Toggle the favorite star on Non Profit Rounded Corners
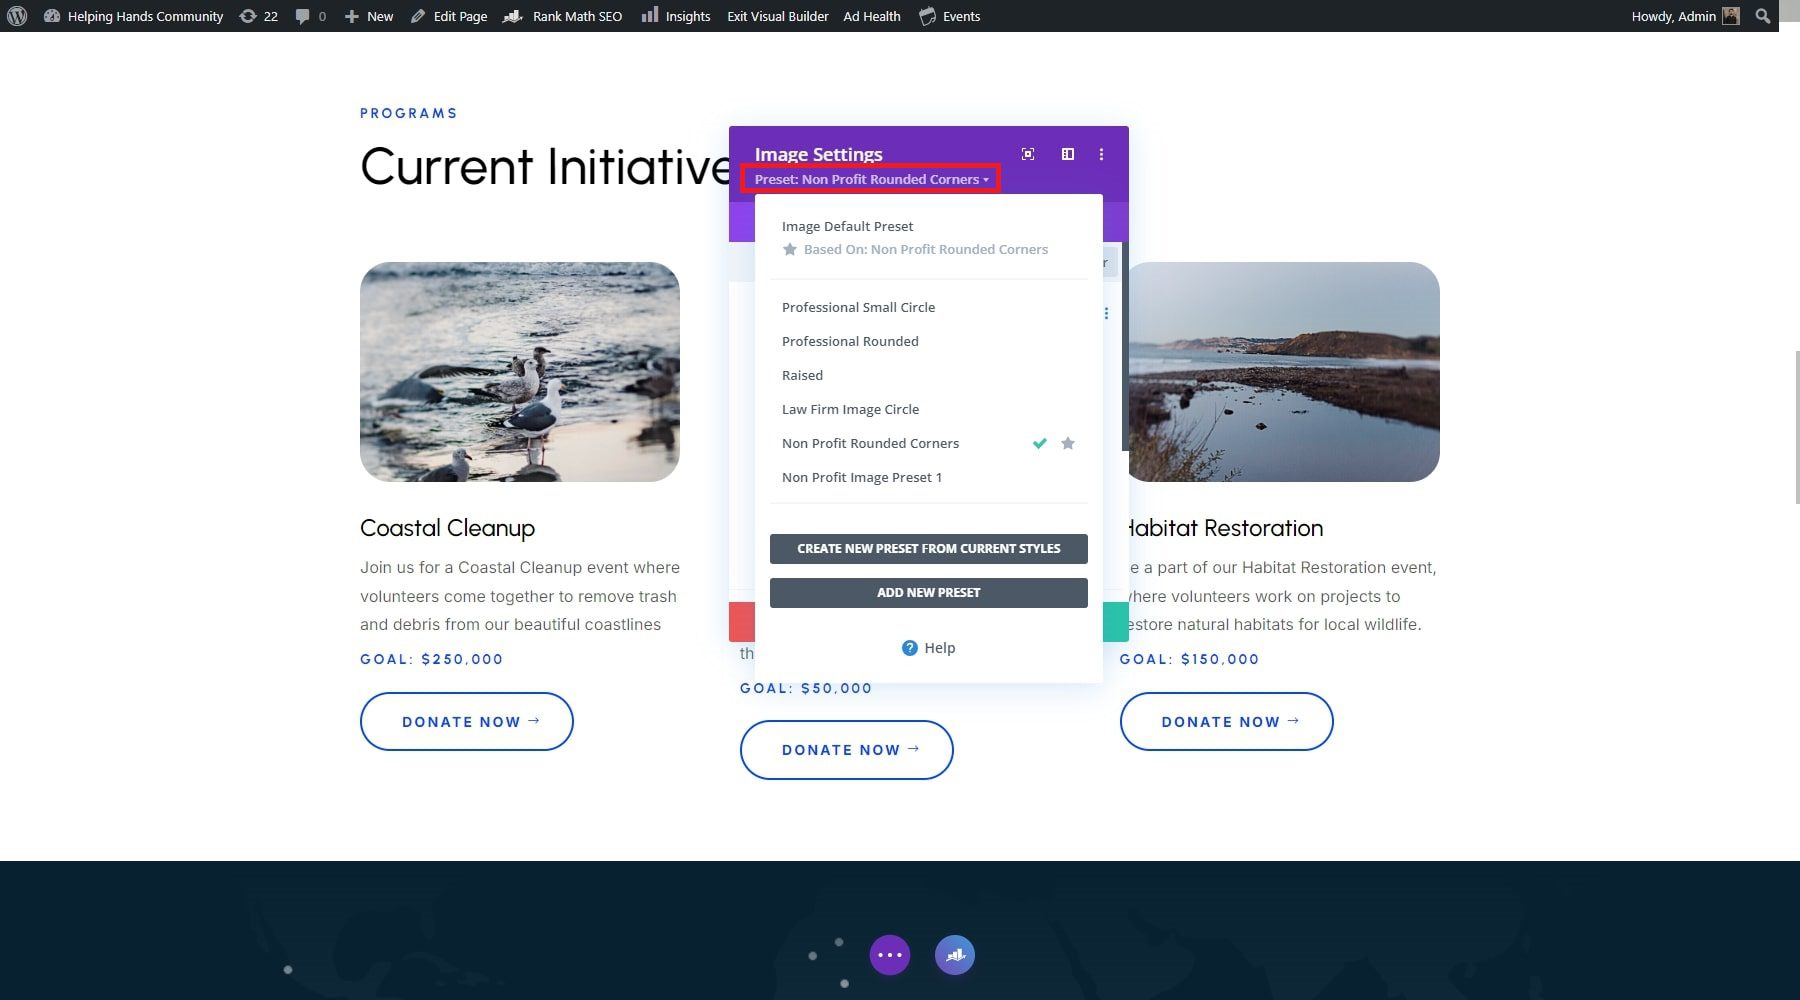The image size is (1800, 1000). (x=1067, y=443)
